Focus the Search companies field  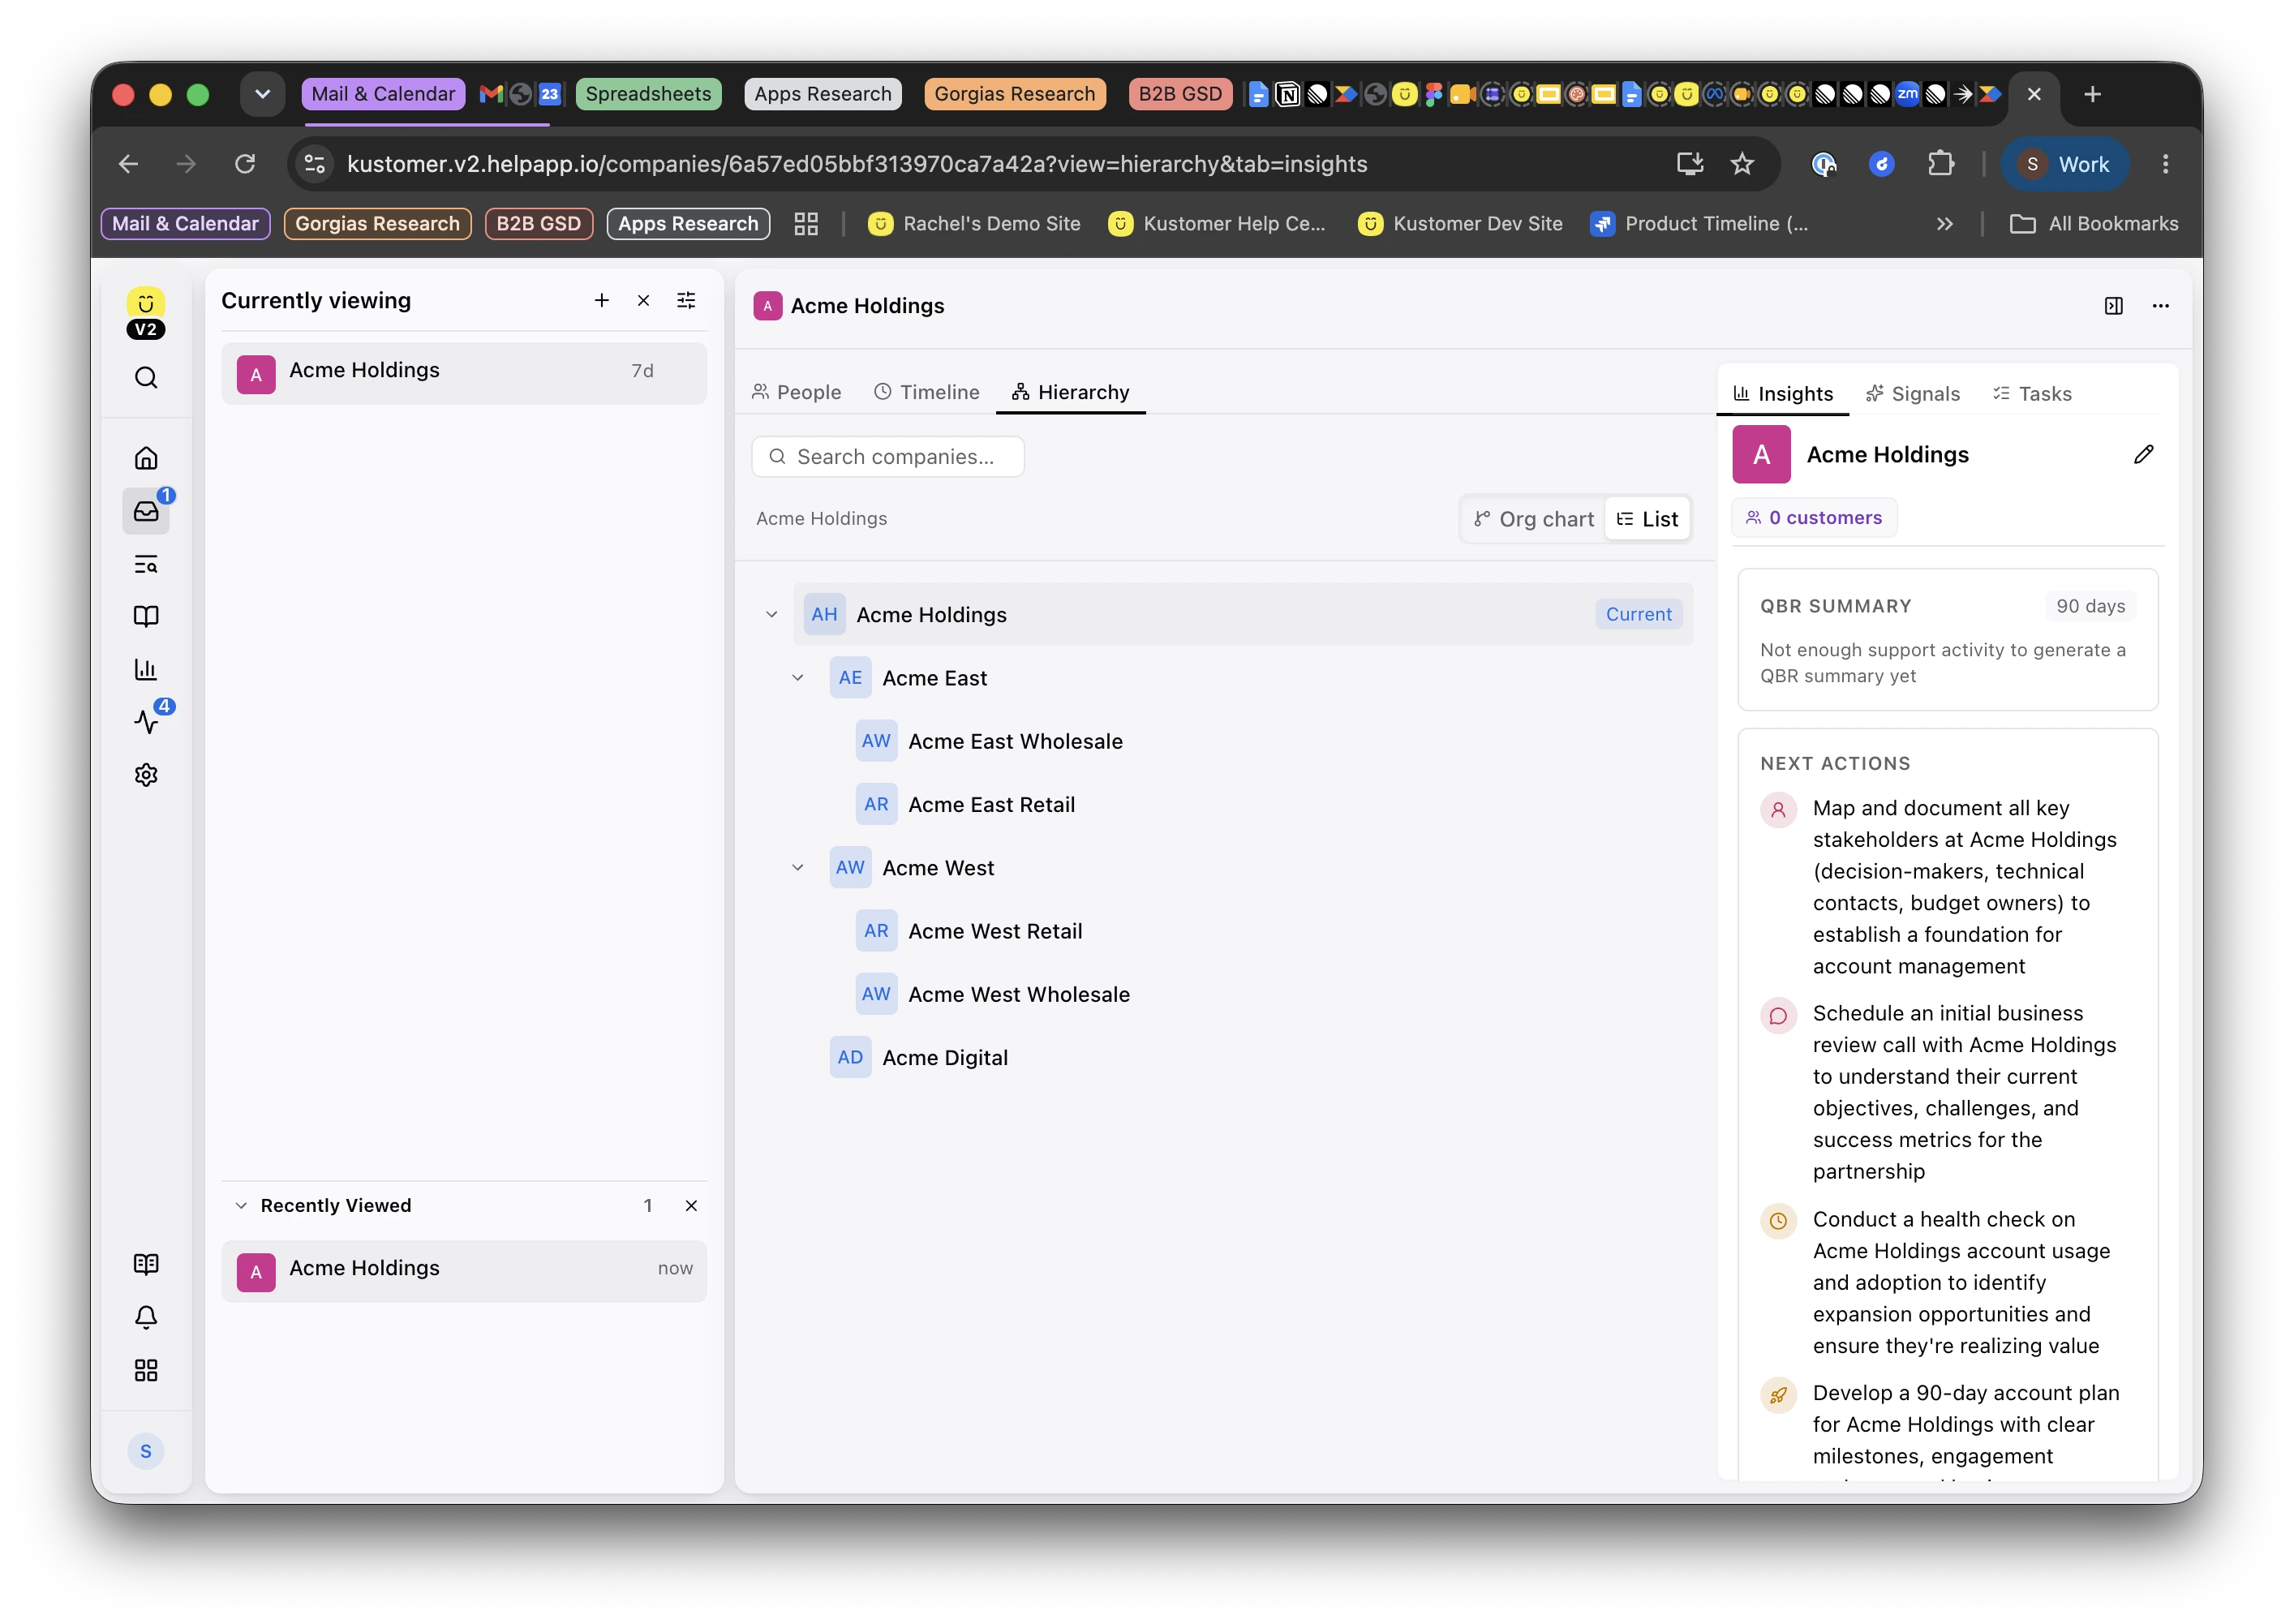pyautogui.click(x=888, y=457)
